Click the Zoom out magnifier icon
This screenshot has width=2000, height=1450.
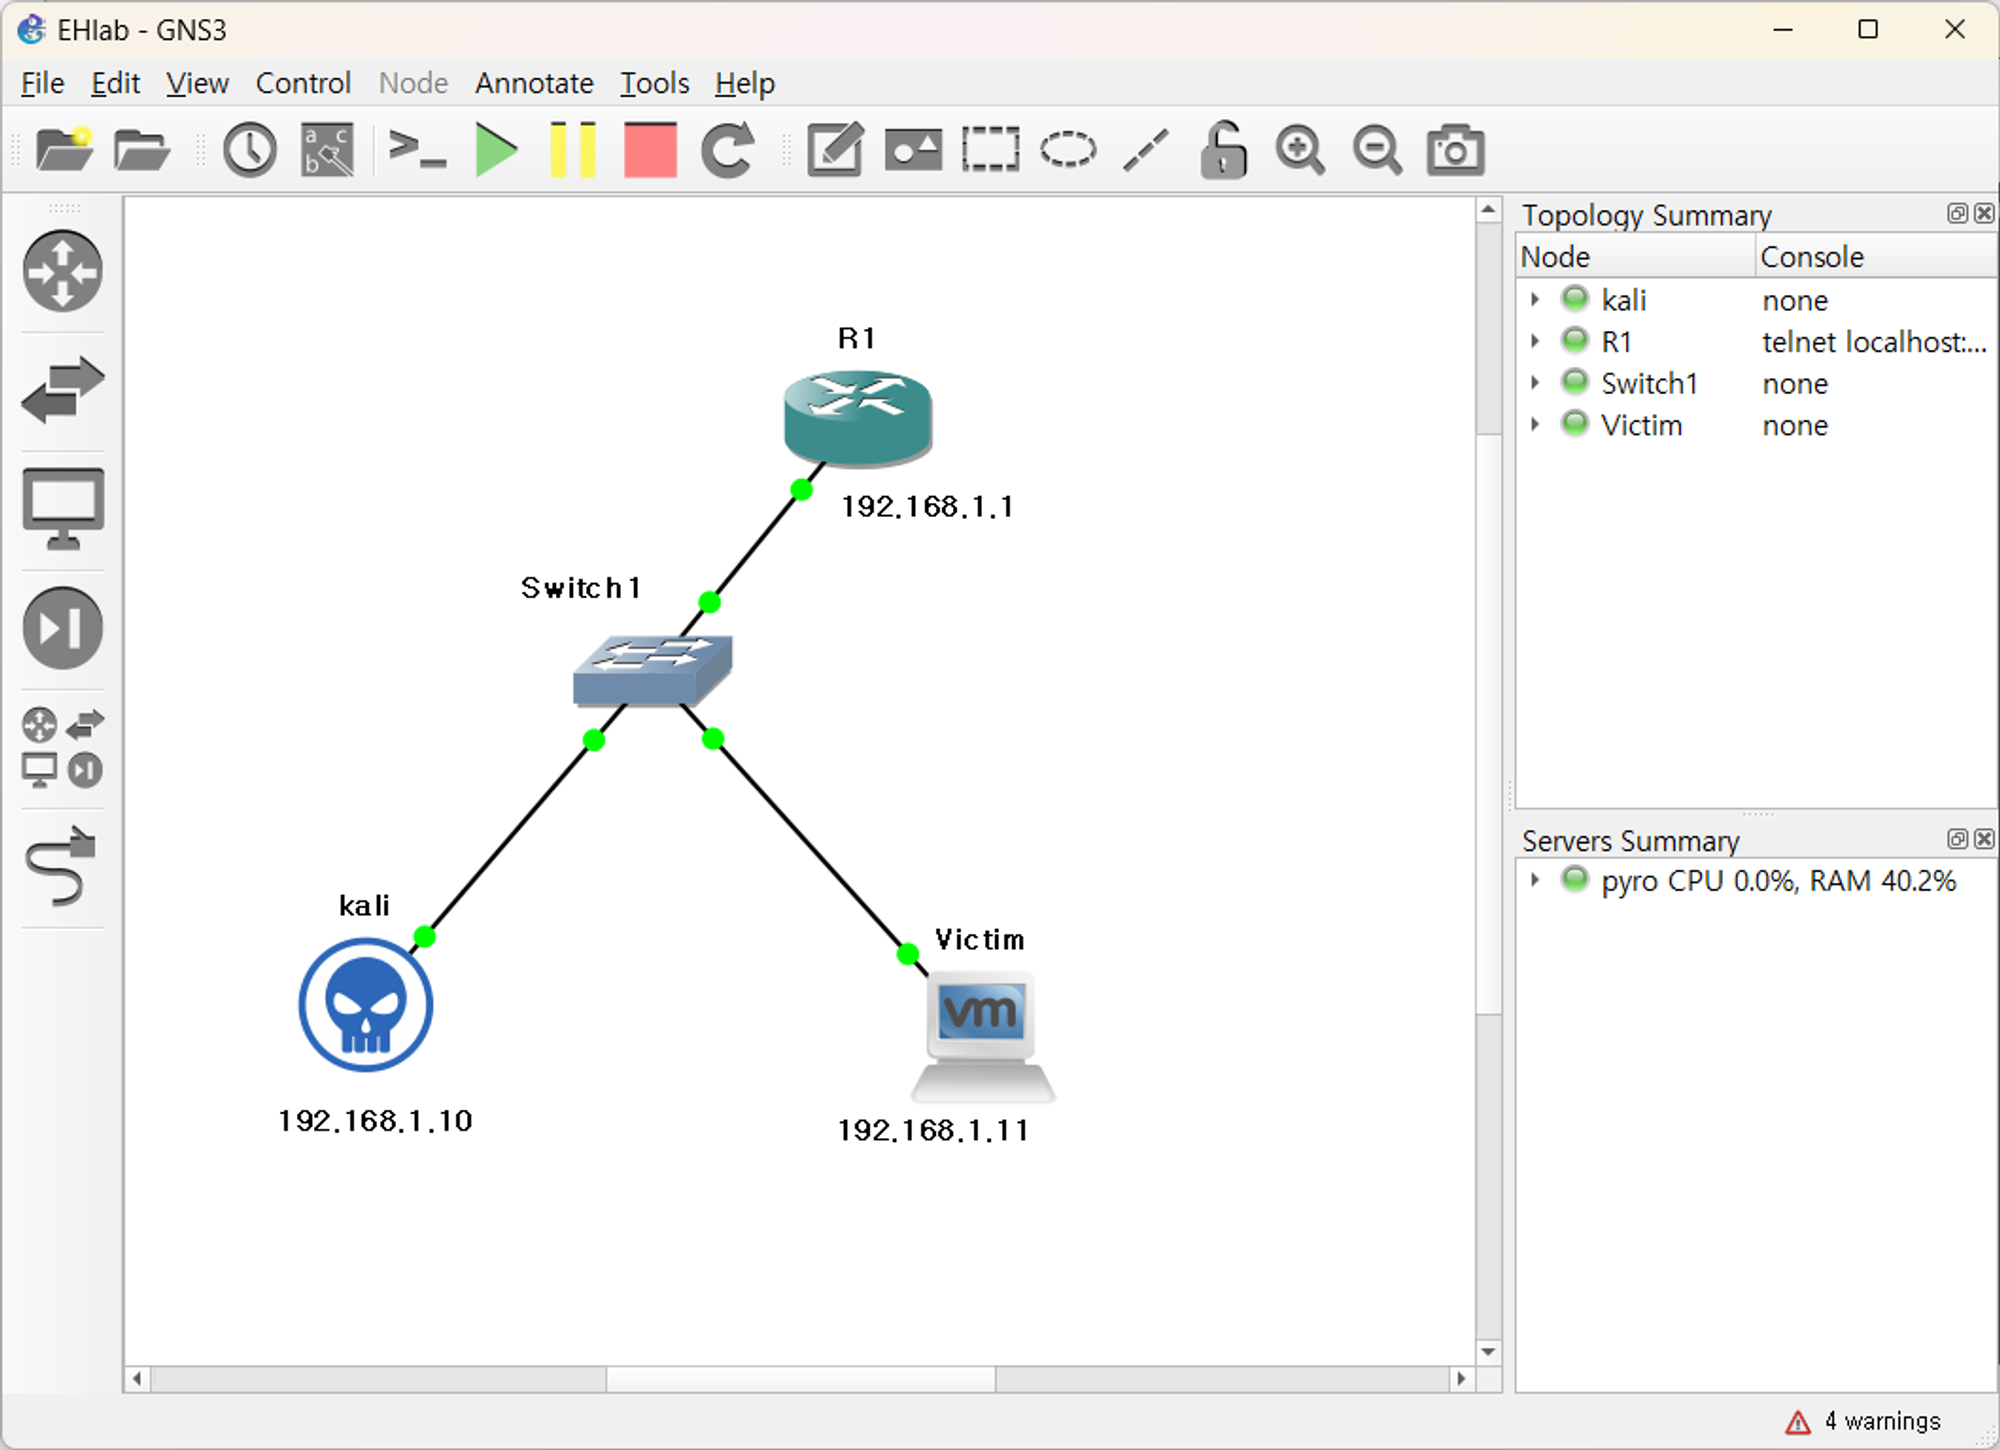point(1378,151)
